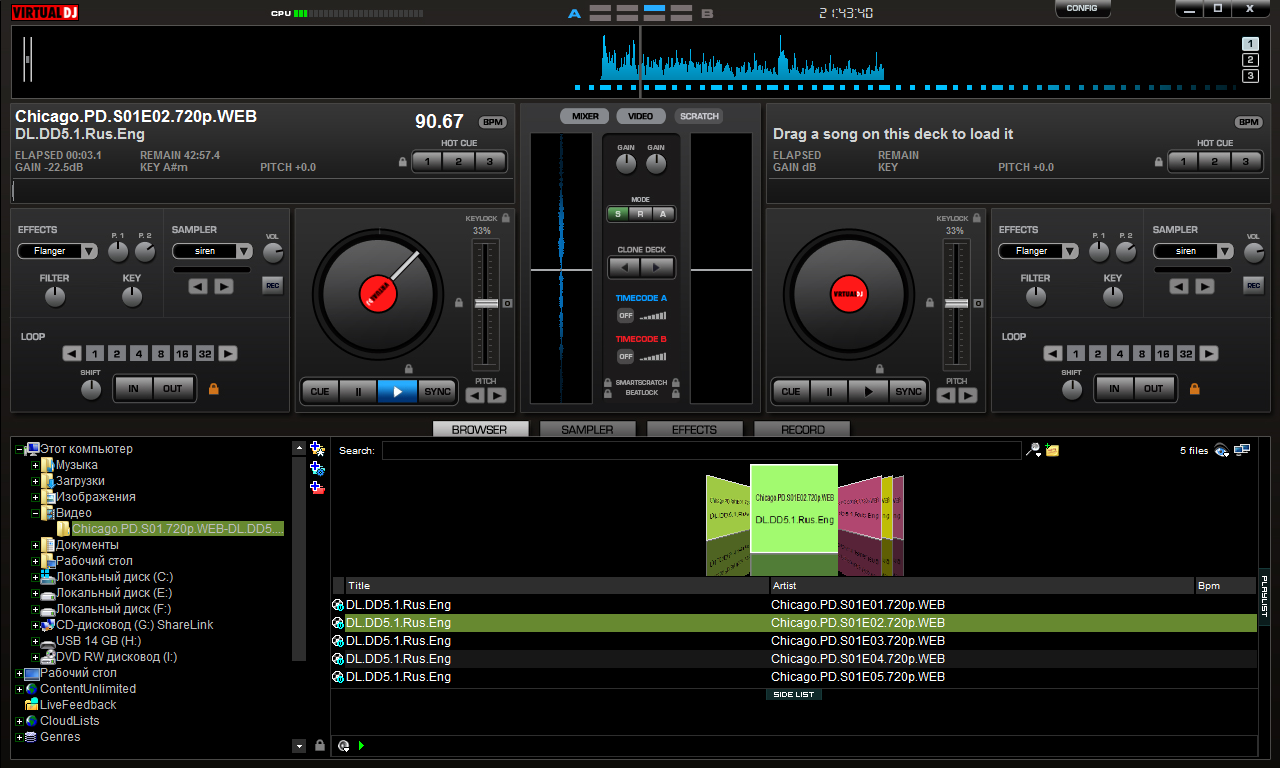Nudge left deck pitch down arrow
The width and height of the screenshot is (1280, 768).
coord(475,395)
